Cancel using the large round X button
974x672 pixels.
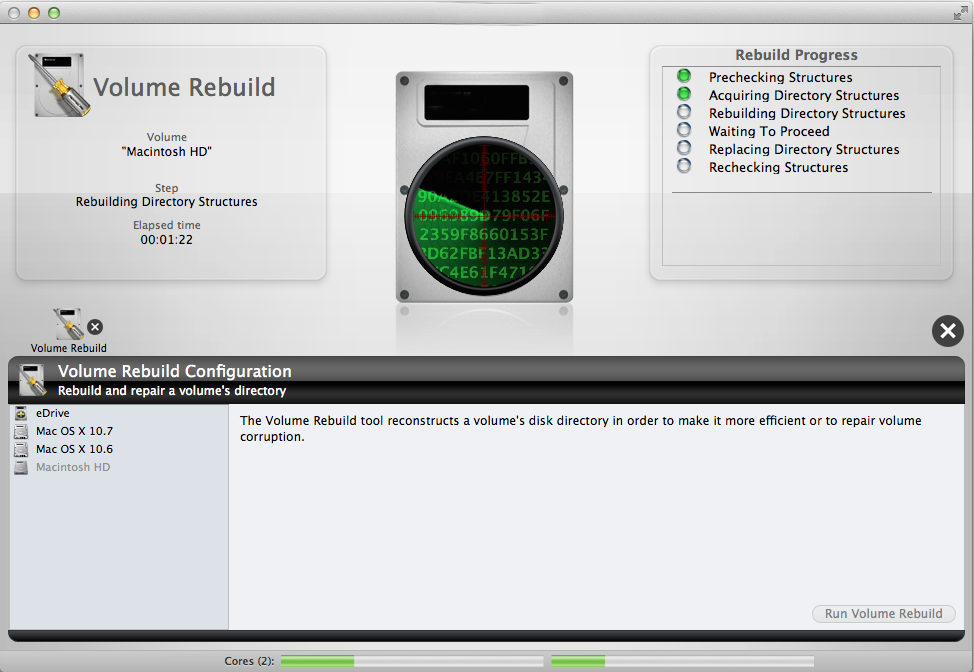(x=947, y=331)
